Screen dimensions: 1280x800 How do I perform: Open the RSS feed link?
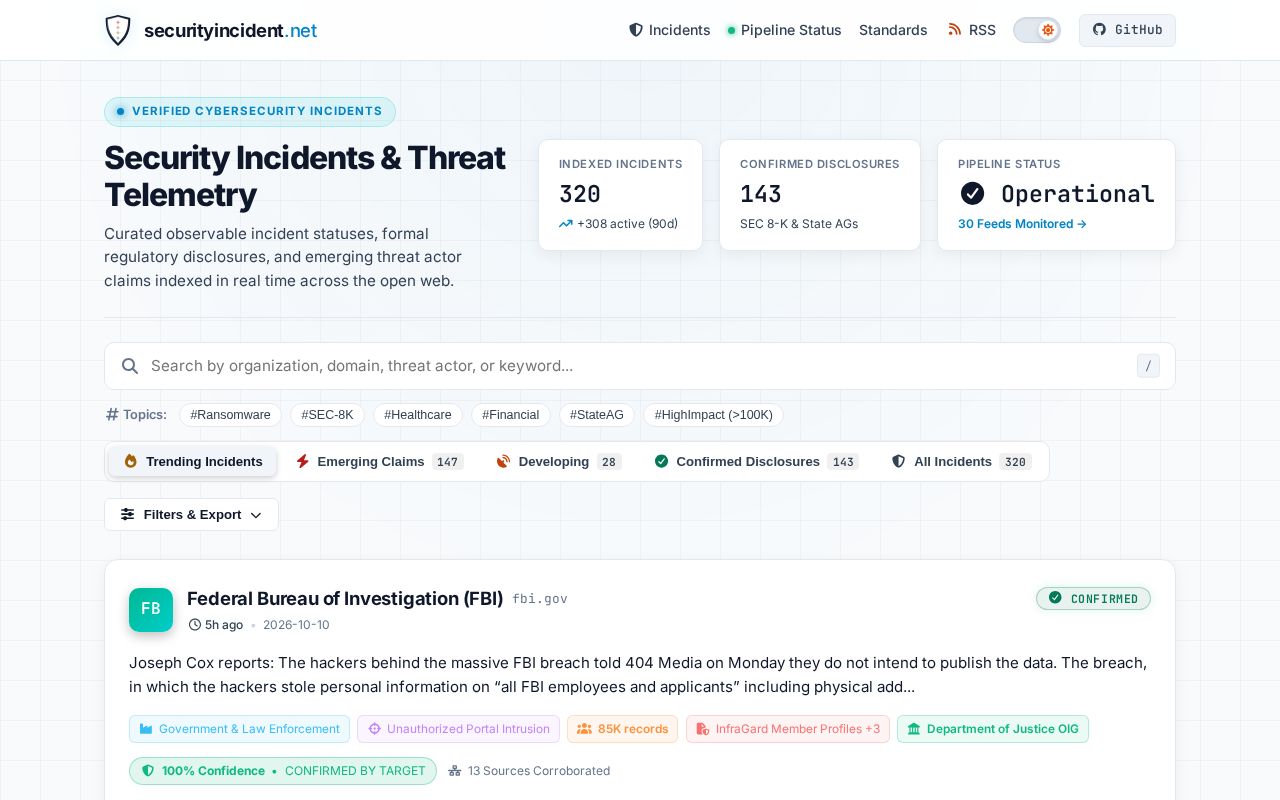point(972,30)
